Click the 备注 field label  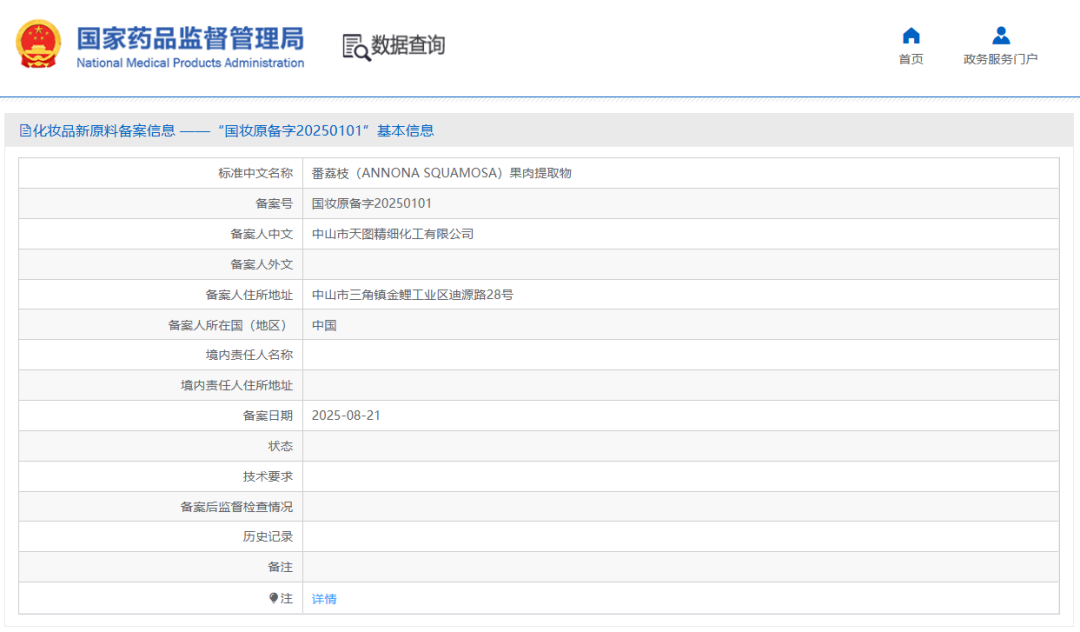[280, 567]
